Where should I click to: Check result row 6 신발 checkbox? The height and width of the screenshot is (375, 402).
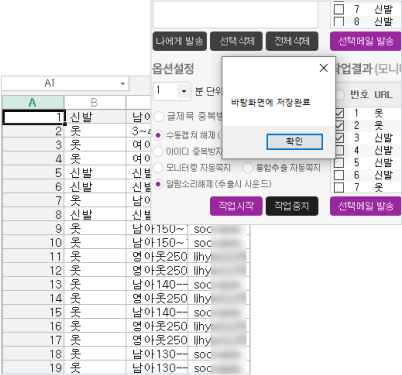tap(339, 175)
